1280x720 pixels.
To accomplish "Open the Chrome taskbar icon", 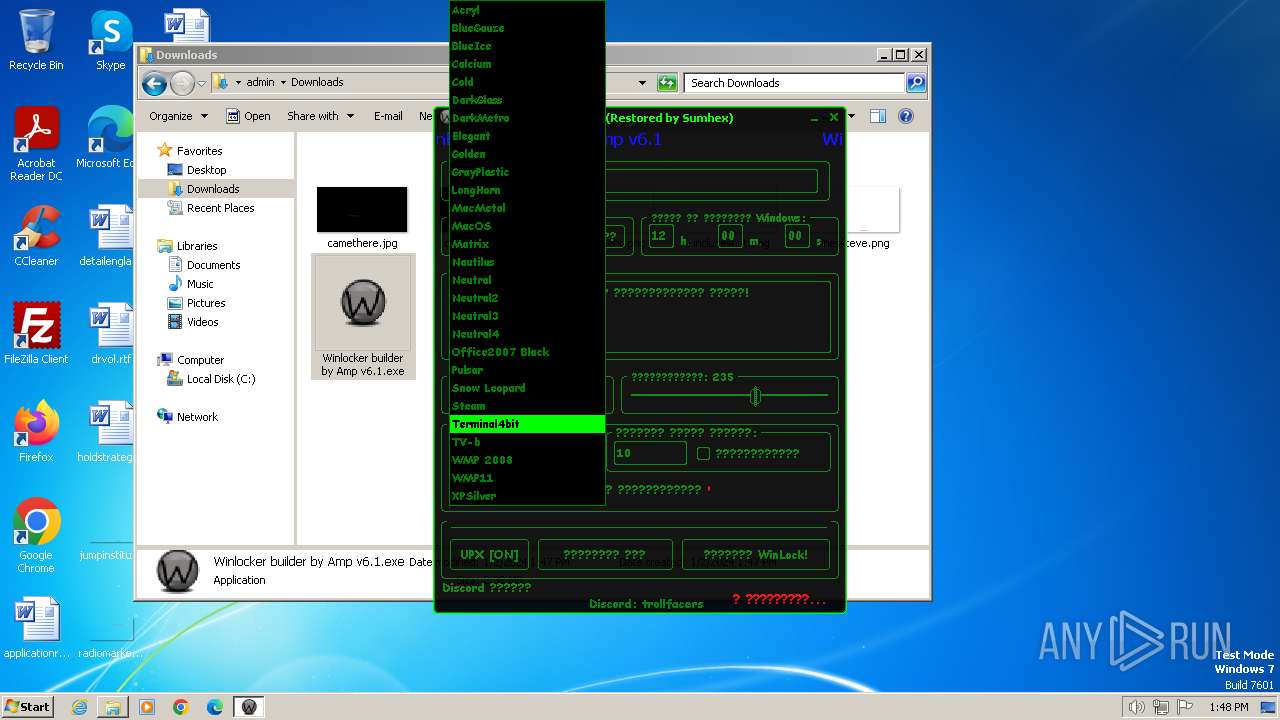I will [180, 707].
